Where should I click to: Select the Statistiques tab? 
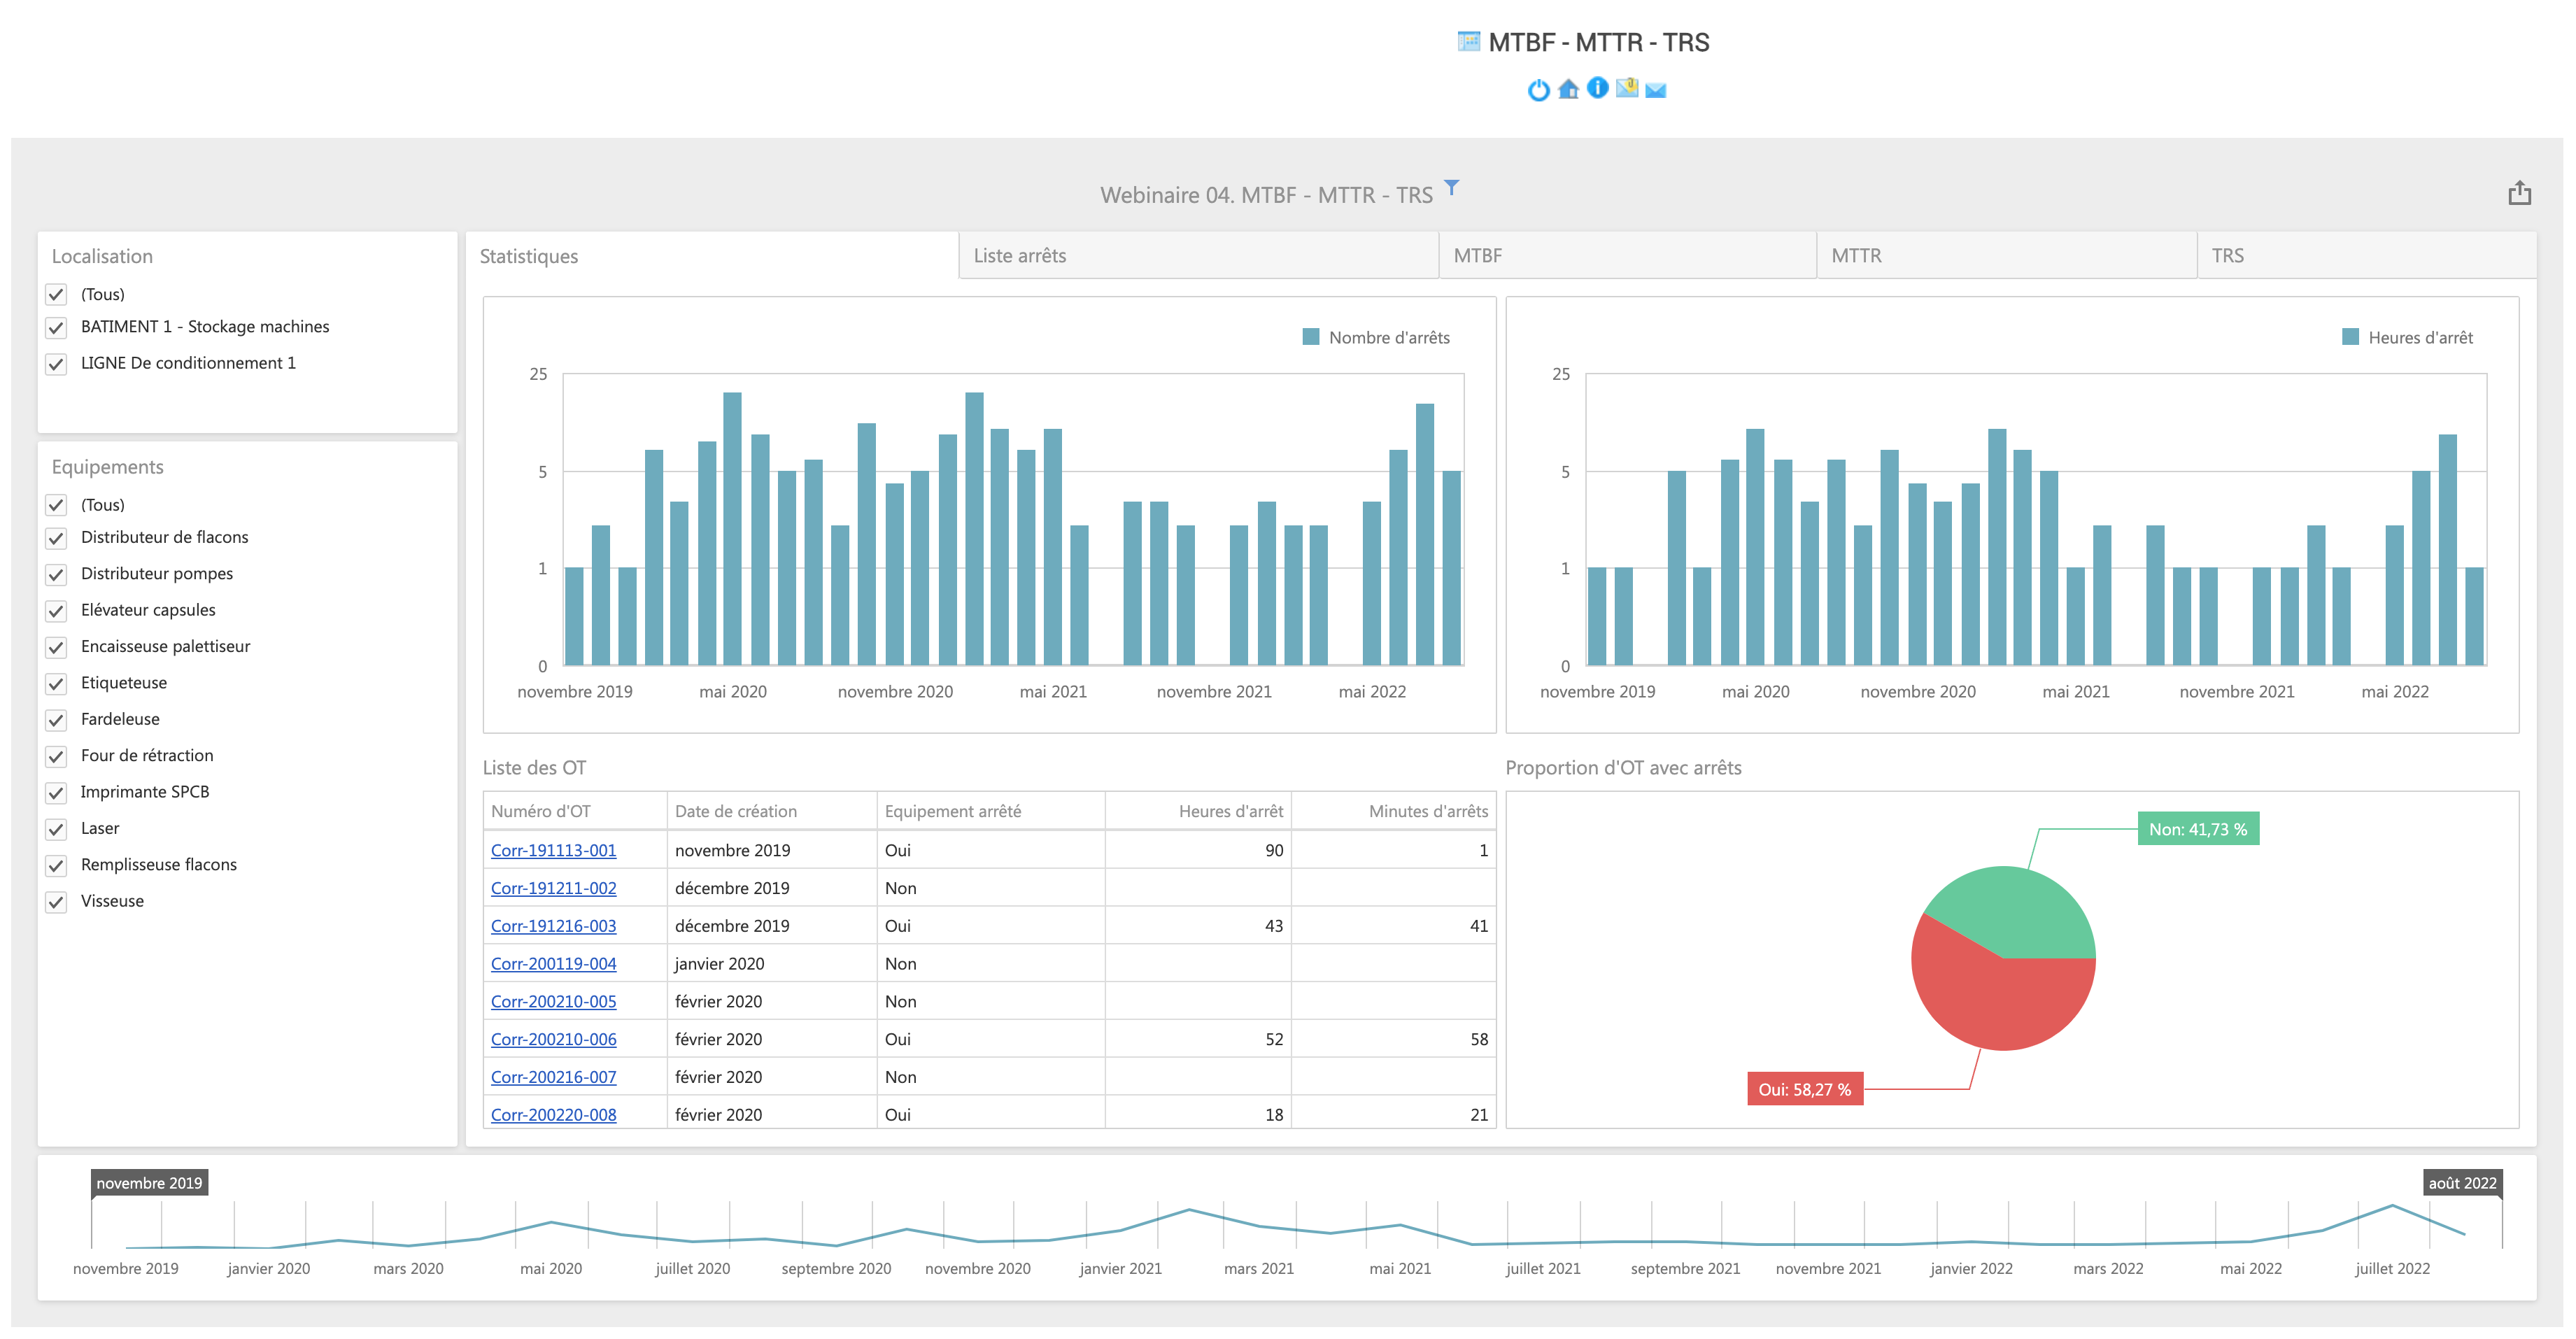(712, 256)
